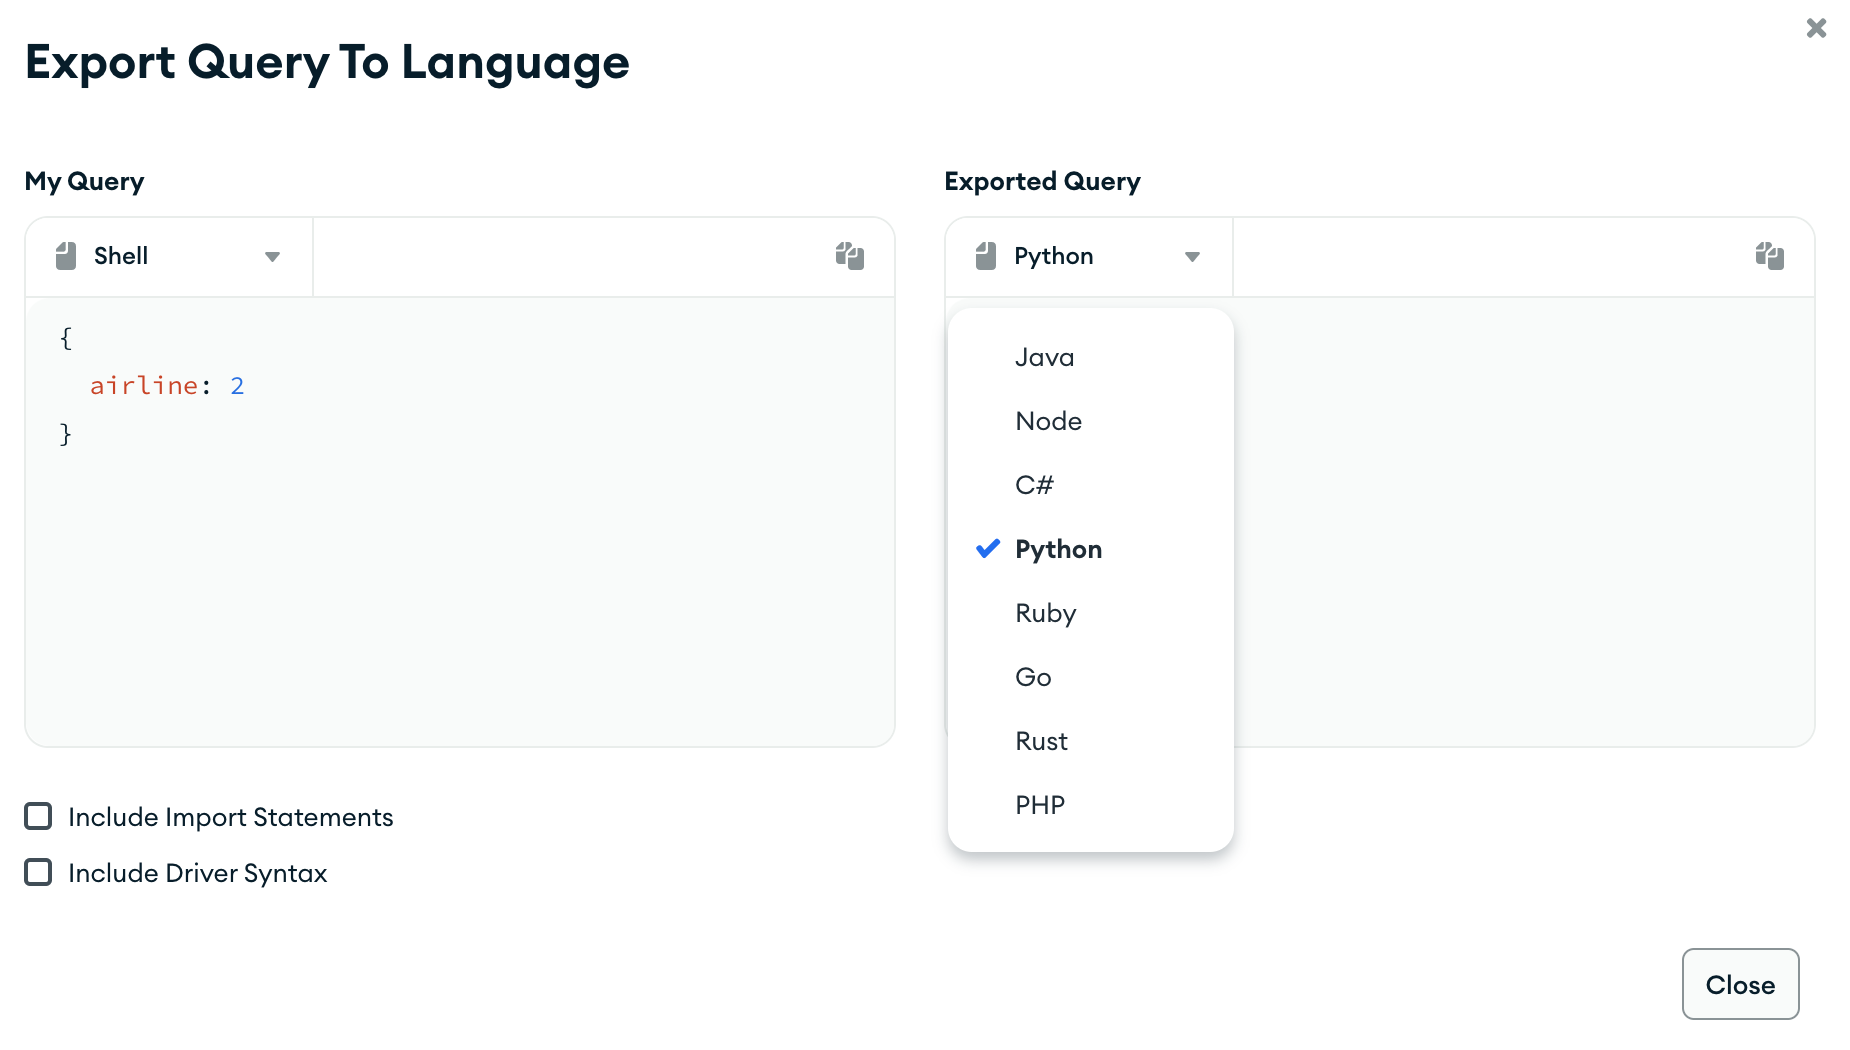The height and width of the screenshot is (1050, 1850).
Task: Select Ruby from the dropdown options
Action: pos(1045,613)
